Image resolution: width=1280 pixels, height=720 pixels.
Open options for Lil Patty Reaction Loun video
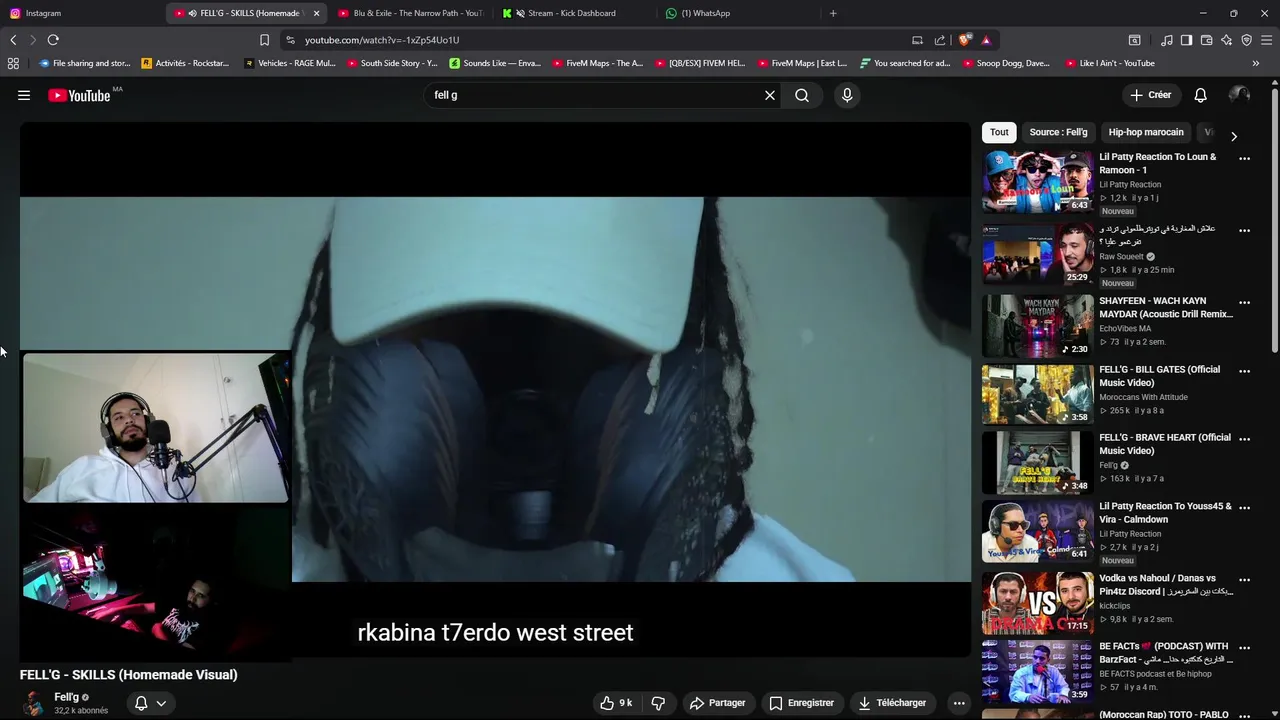(1245, 158)
